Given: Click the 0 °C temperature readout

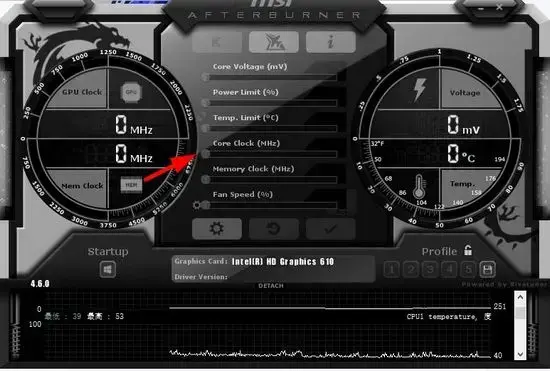Looking at the screenshot, I should click(461, 154).
